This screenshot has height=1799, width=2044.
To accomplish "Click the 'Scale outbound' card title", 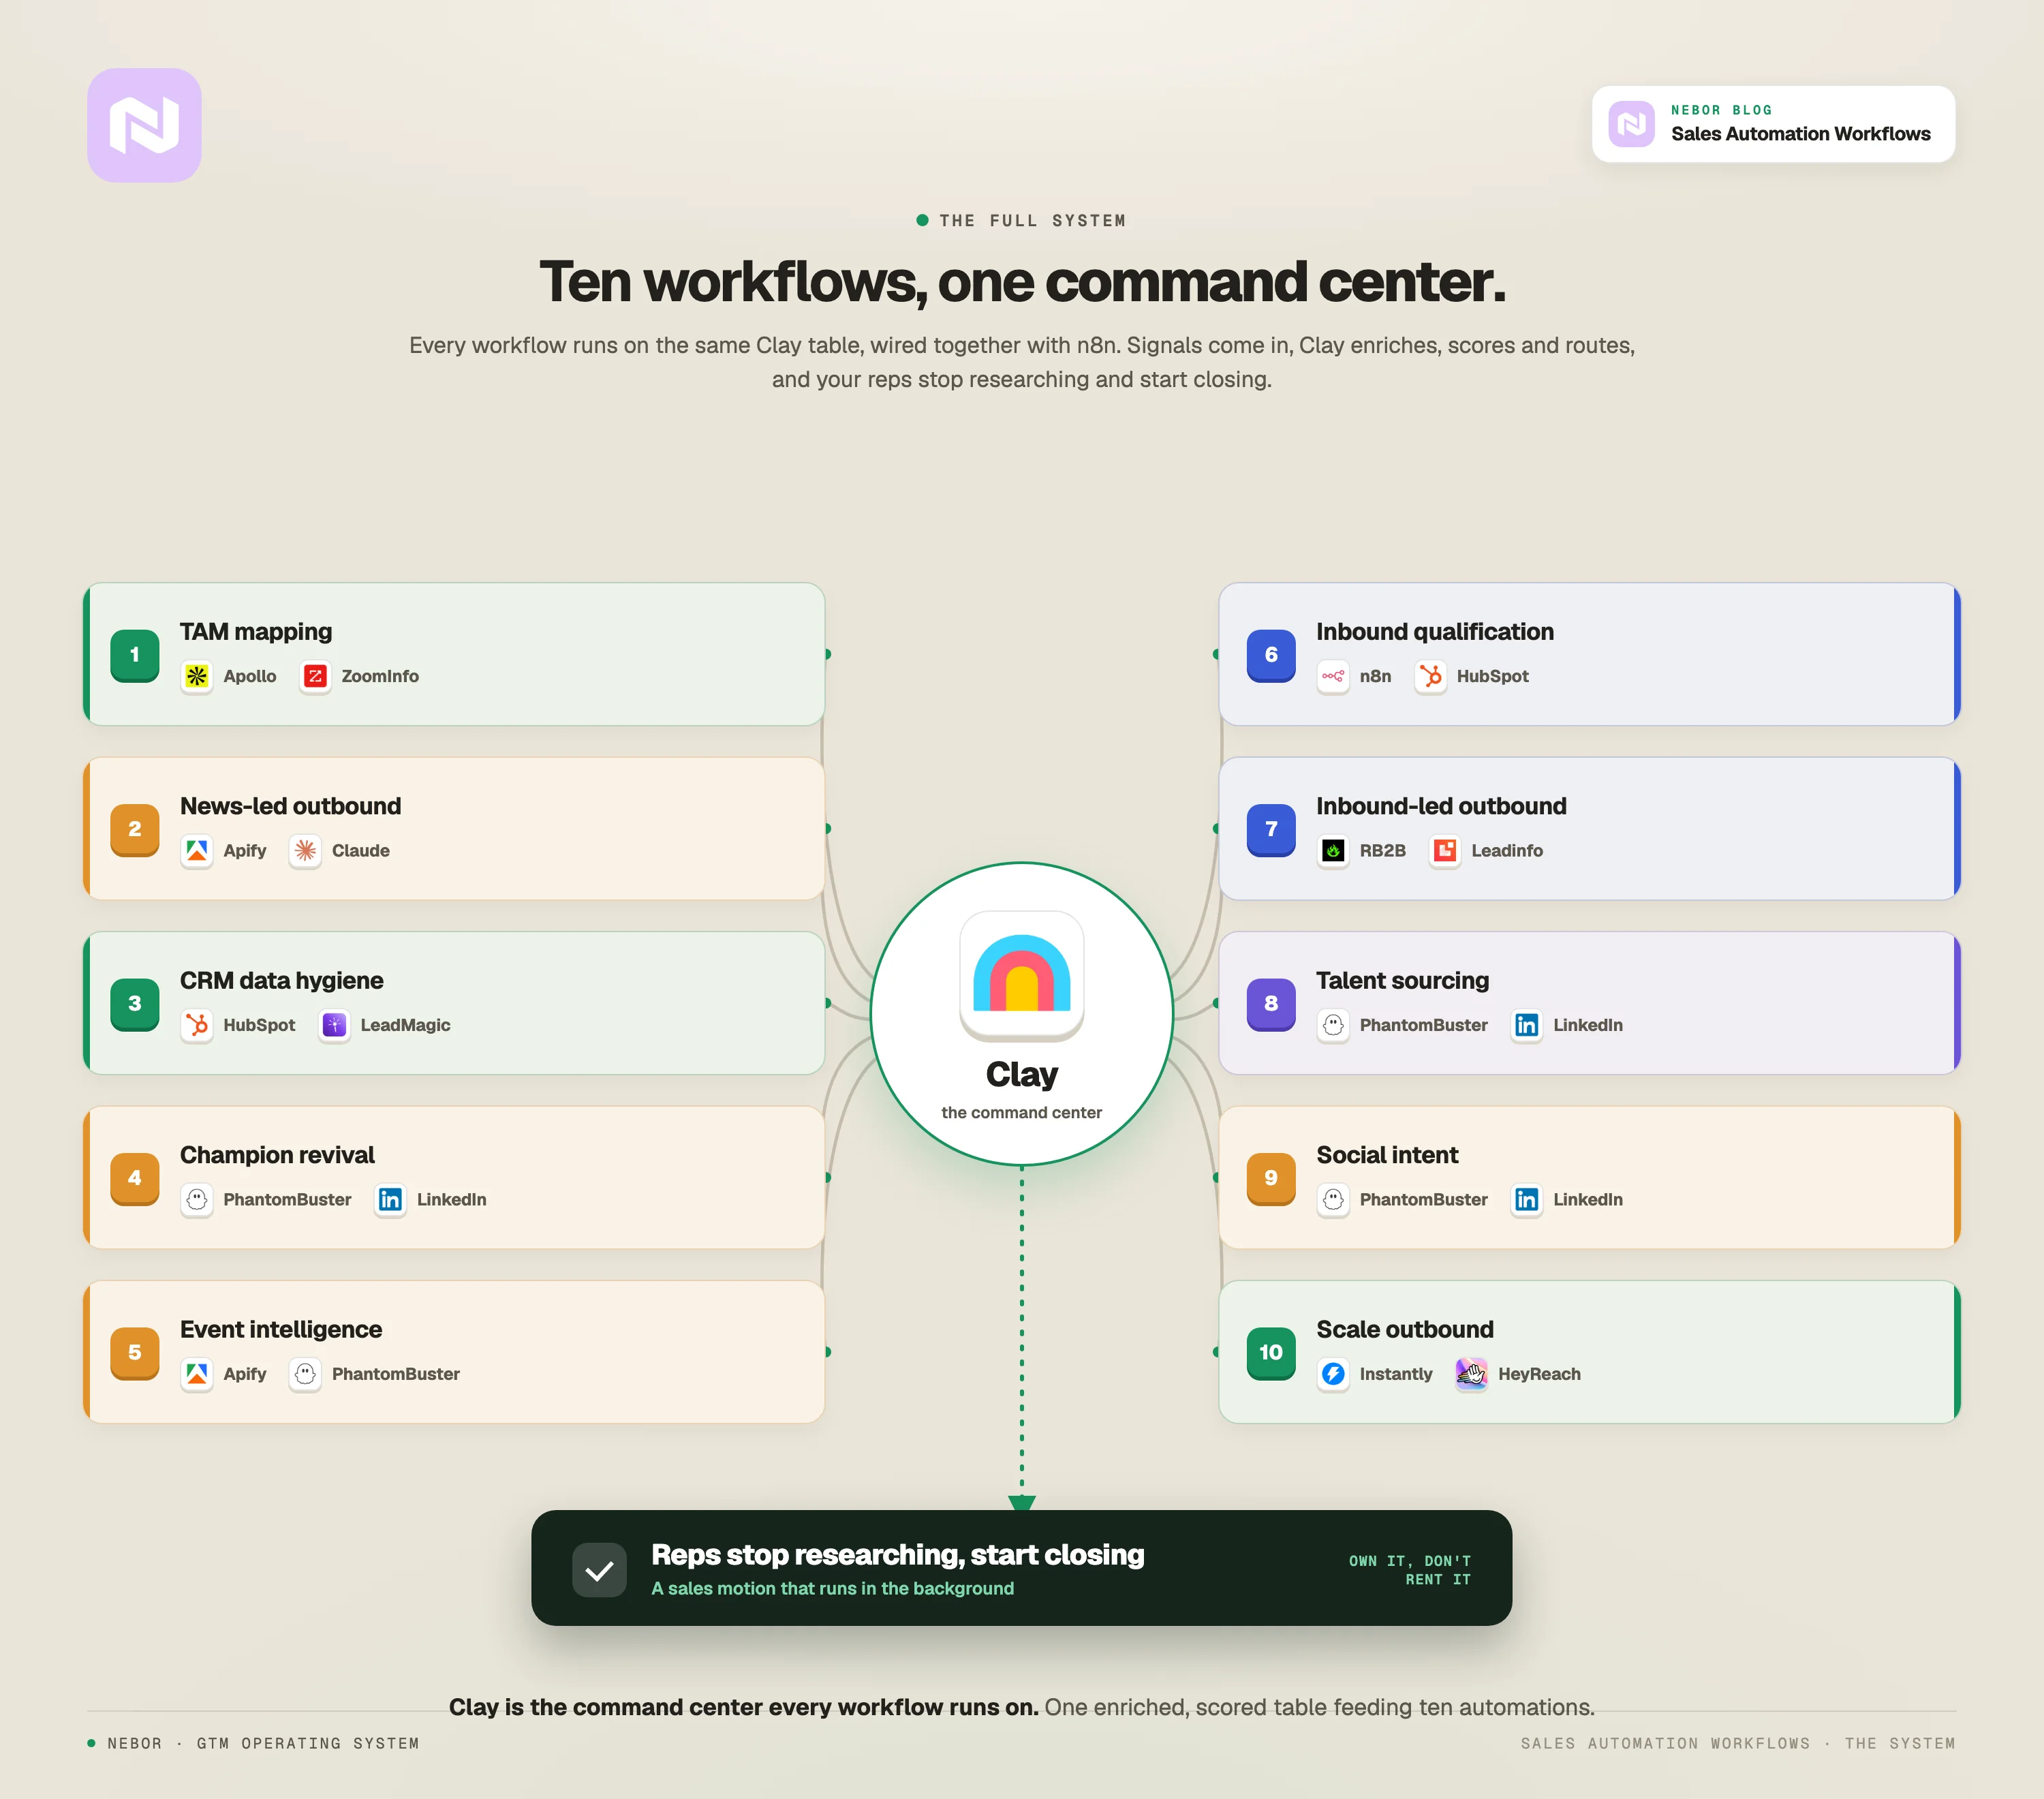I will [1405, 1331].
